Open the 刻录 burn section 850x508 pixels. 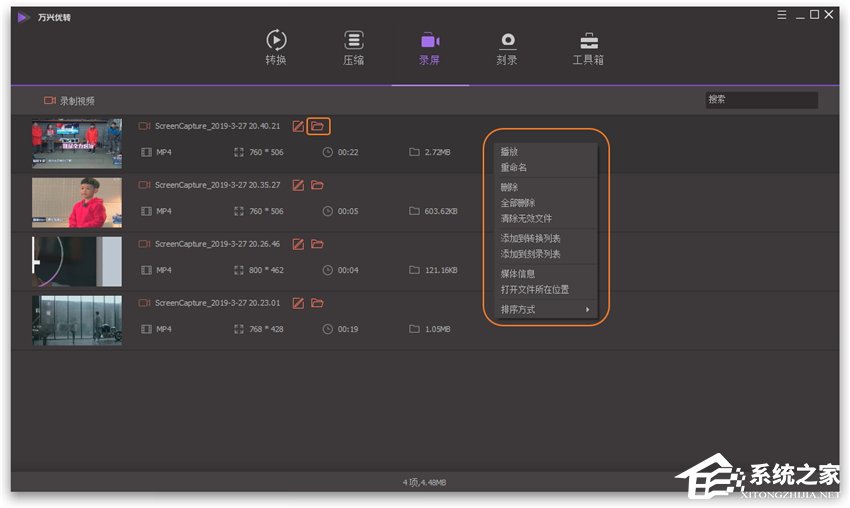tap(507, 48)
